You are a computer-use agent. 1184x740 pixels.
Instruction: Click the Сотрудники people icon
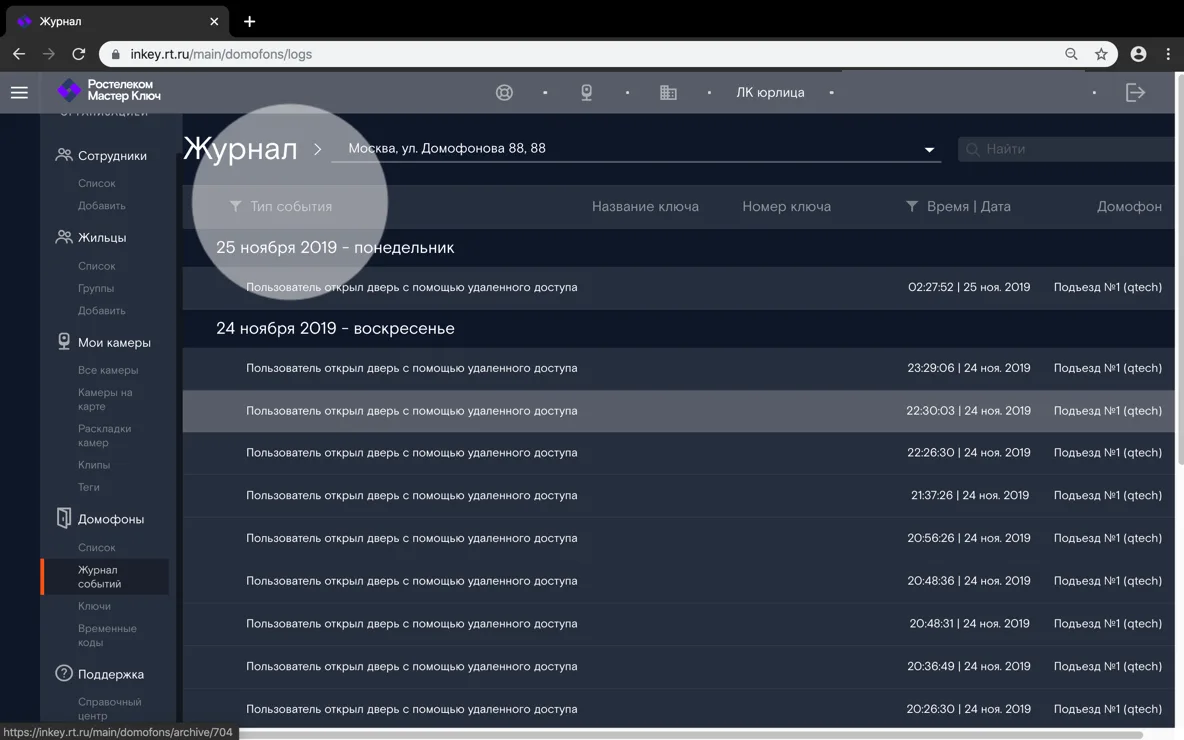tap(63, 155)
